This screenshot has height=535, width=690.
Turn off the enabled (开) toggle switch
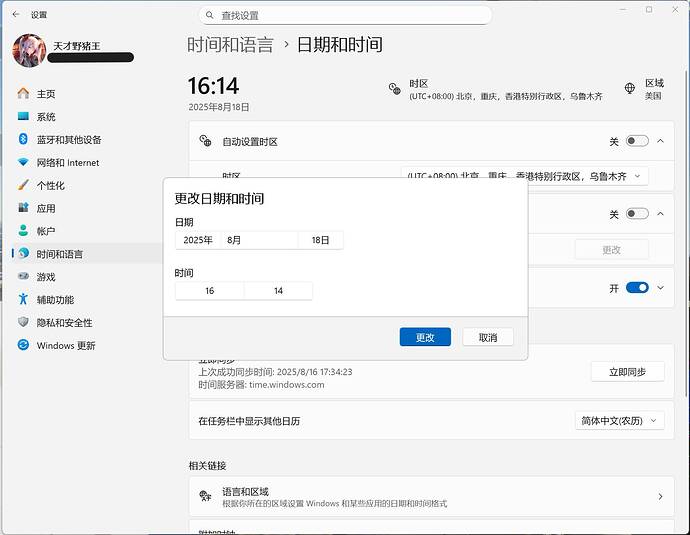[x=636, y=288]
